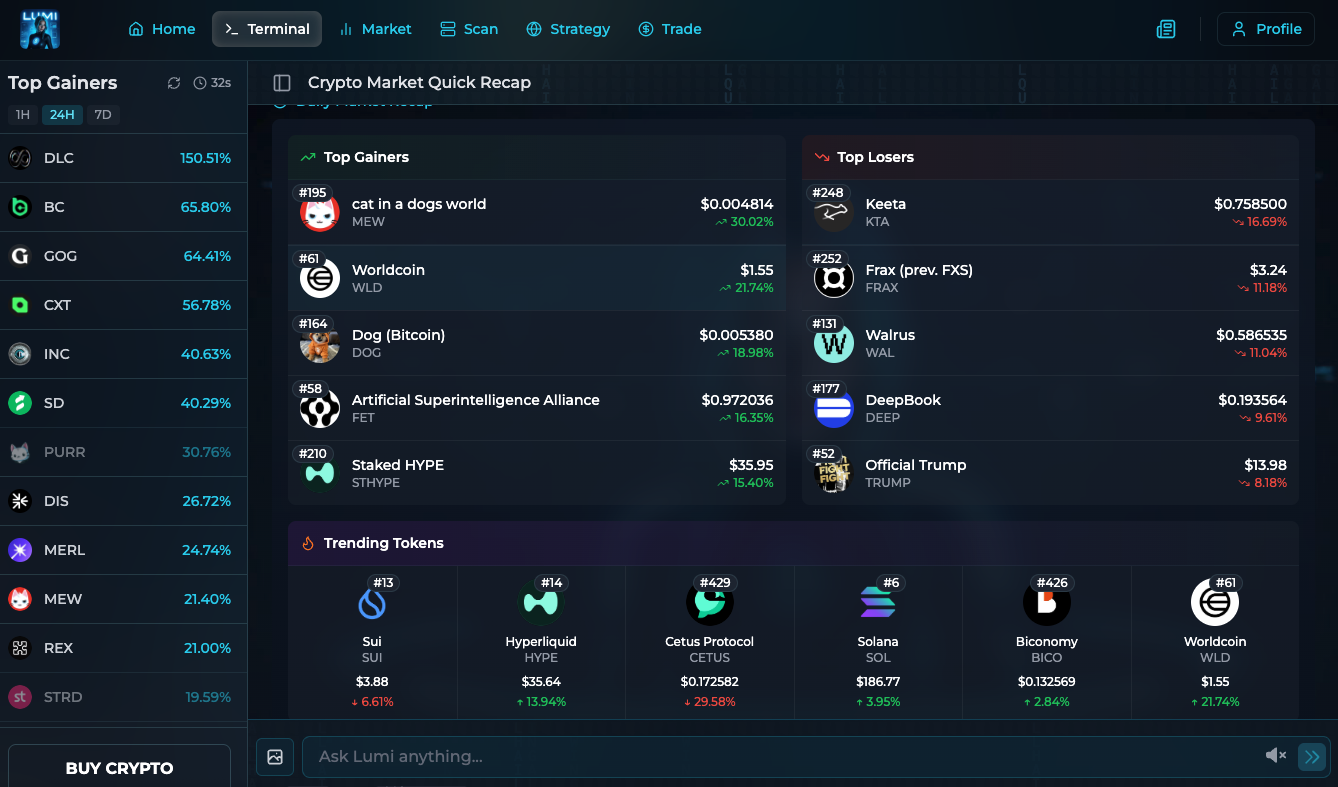Open the Keeta KTA row in Top Losers
Viewport: 1338px width, 787px height.
1050,212
